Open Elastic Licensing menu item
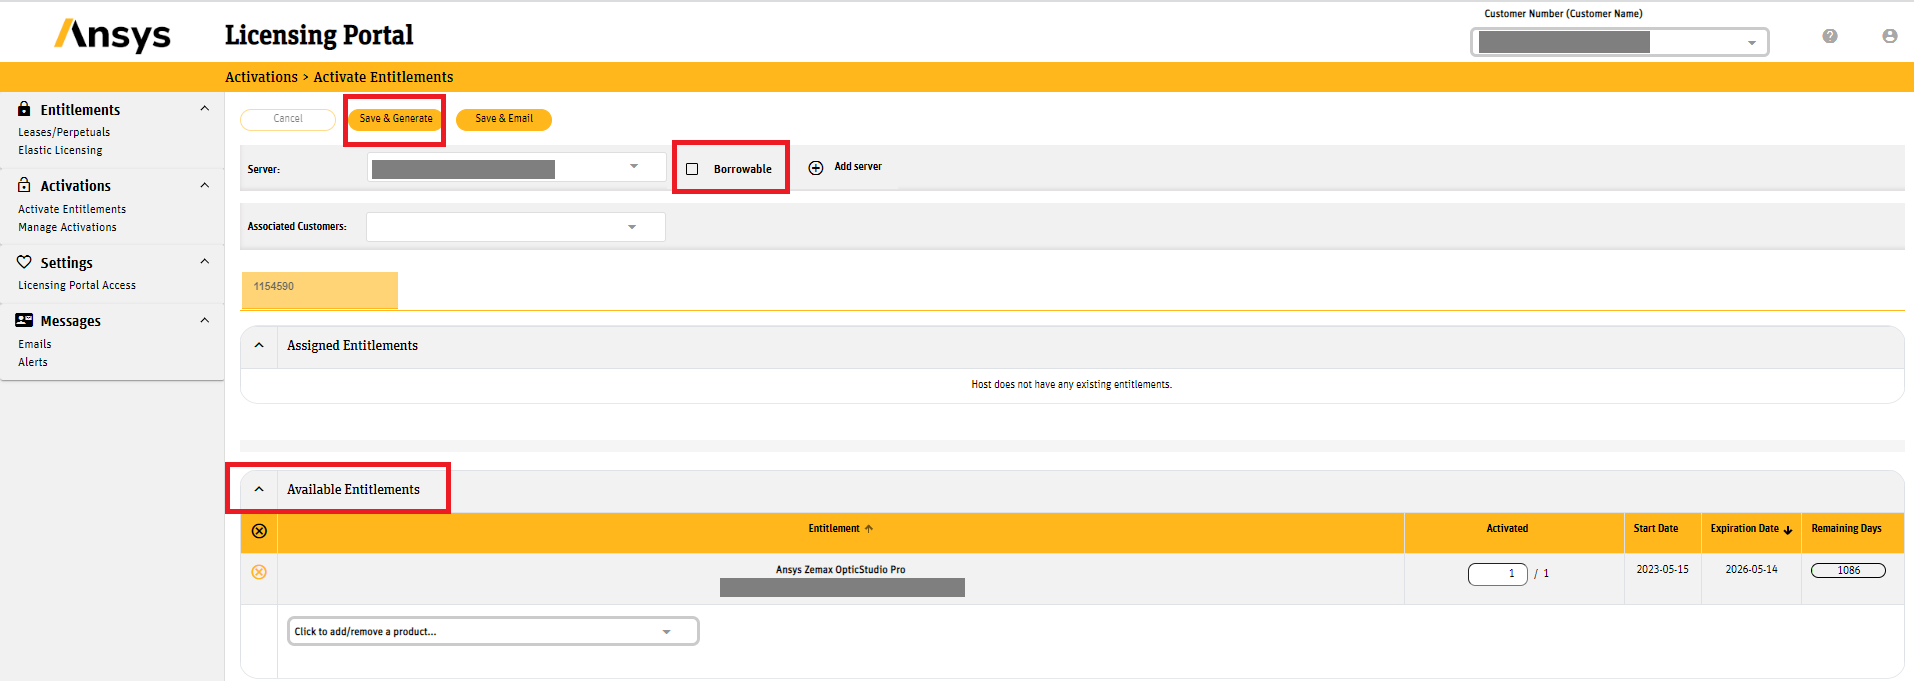The height and width of the screenshot is (681, 1914). coord(60,150)
